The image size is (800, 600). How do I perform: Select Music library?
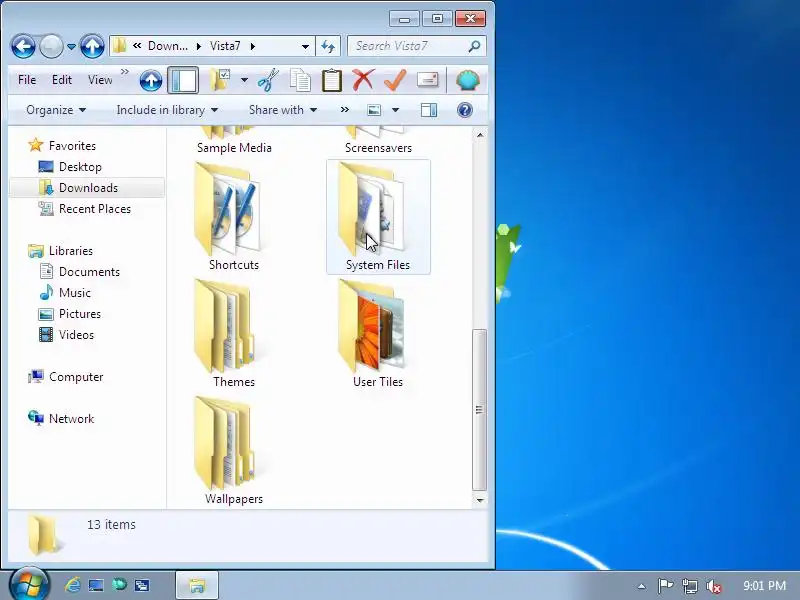[x=74, y=293]
